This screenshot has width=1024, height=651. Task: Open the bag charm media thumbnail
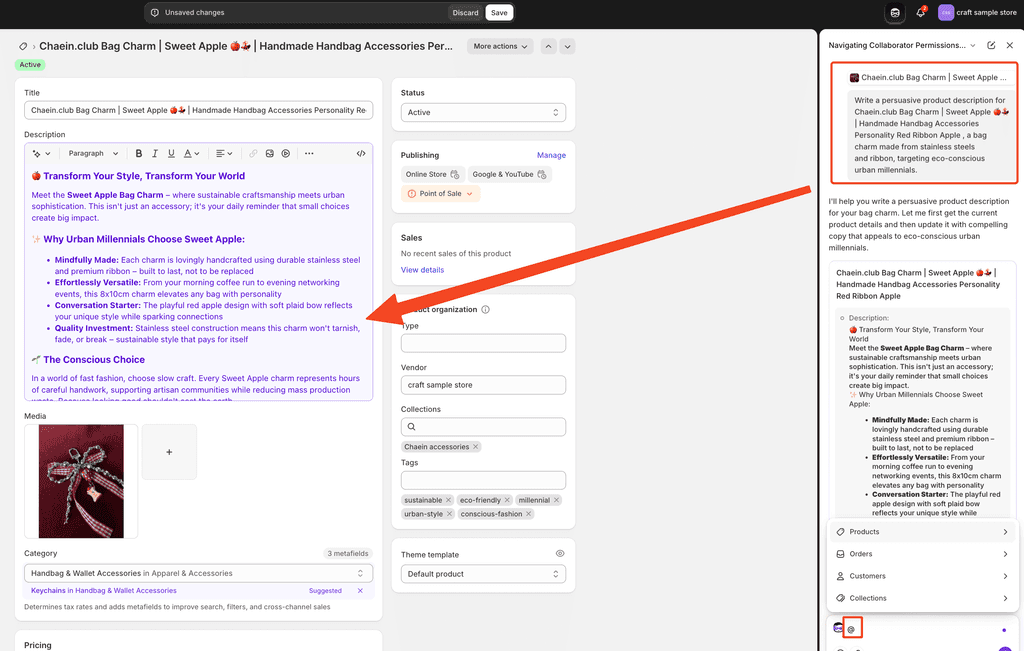click(x=81, y=481)
